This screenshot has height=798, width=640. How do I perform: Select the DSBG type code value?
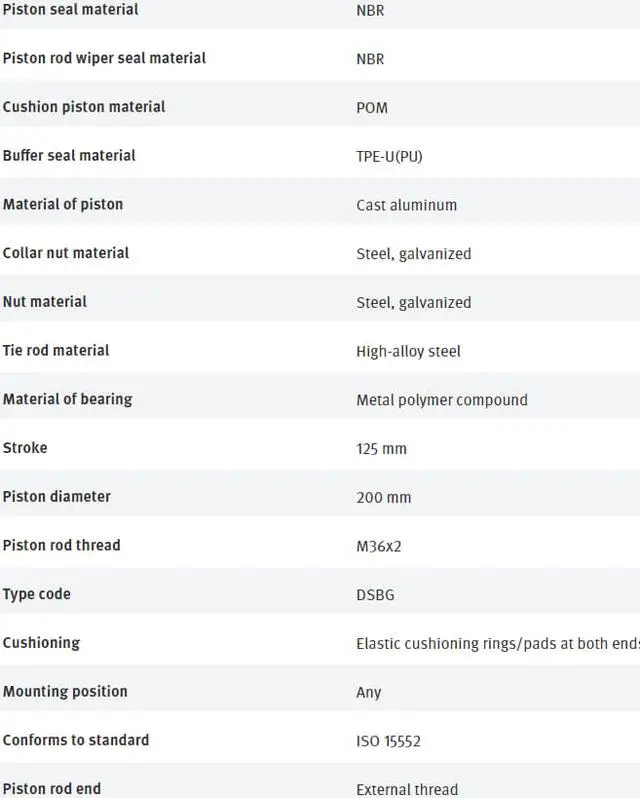pyautogui.click(x=375, y=595)
